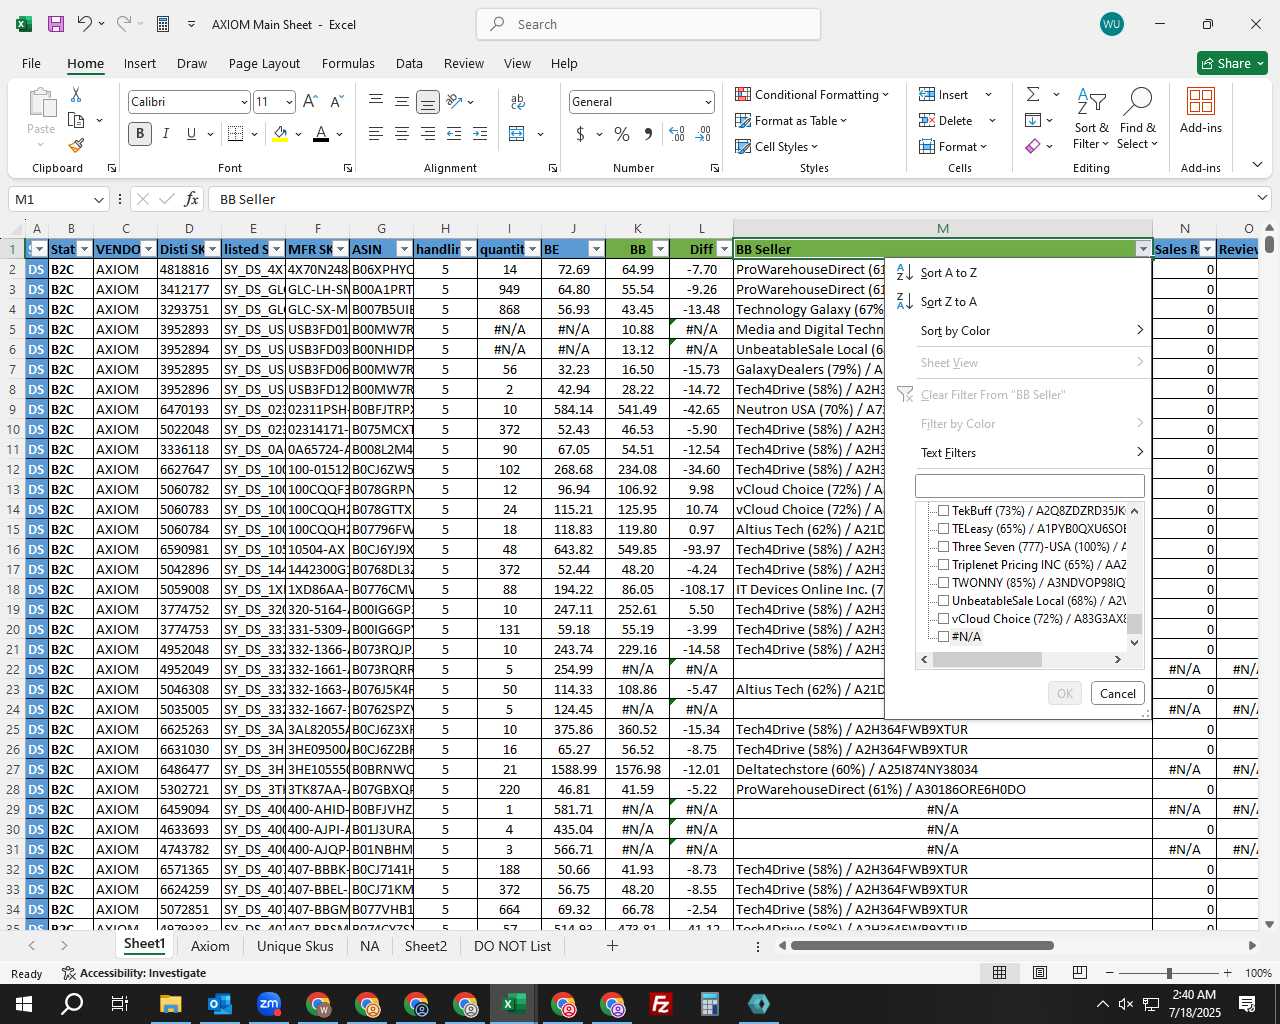Open Excel from the taskbar
Screen dimensions: 1280x1024
(514, 1004)
